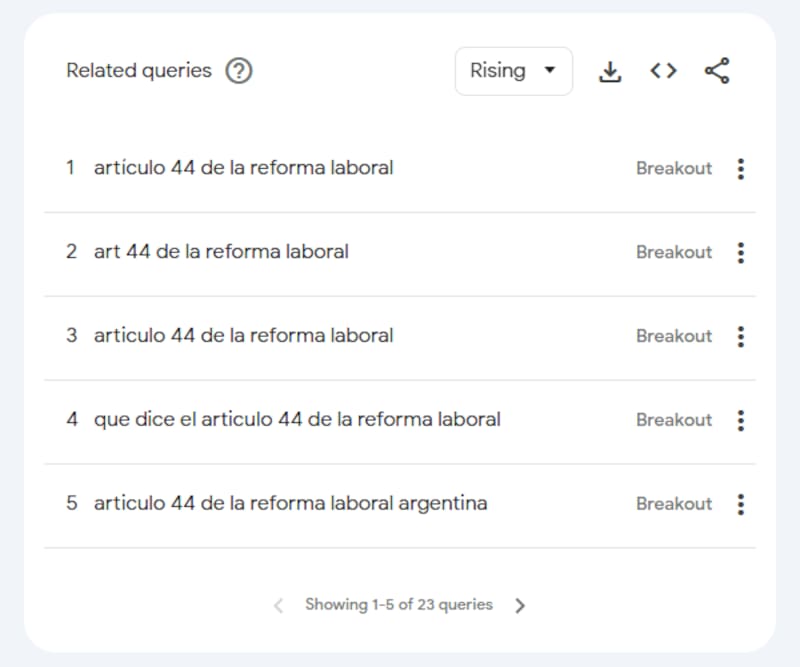Select query 'artículo 44 de la reforma laboral'
This screenshot has height=667, width=800.
(x=244, y=169)
